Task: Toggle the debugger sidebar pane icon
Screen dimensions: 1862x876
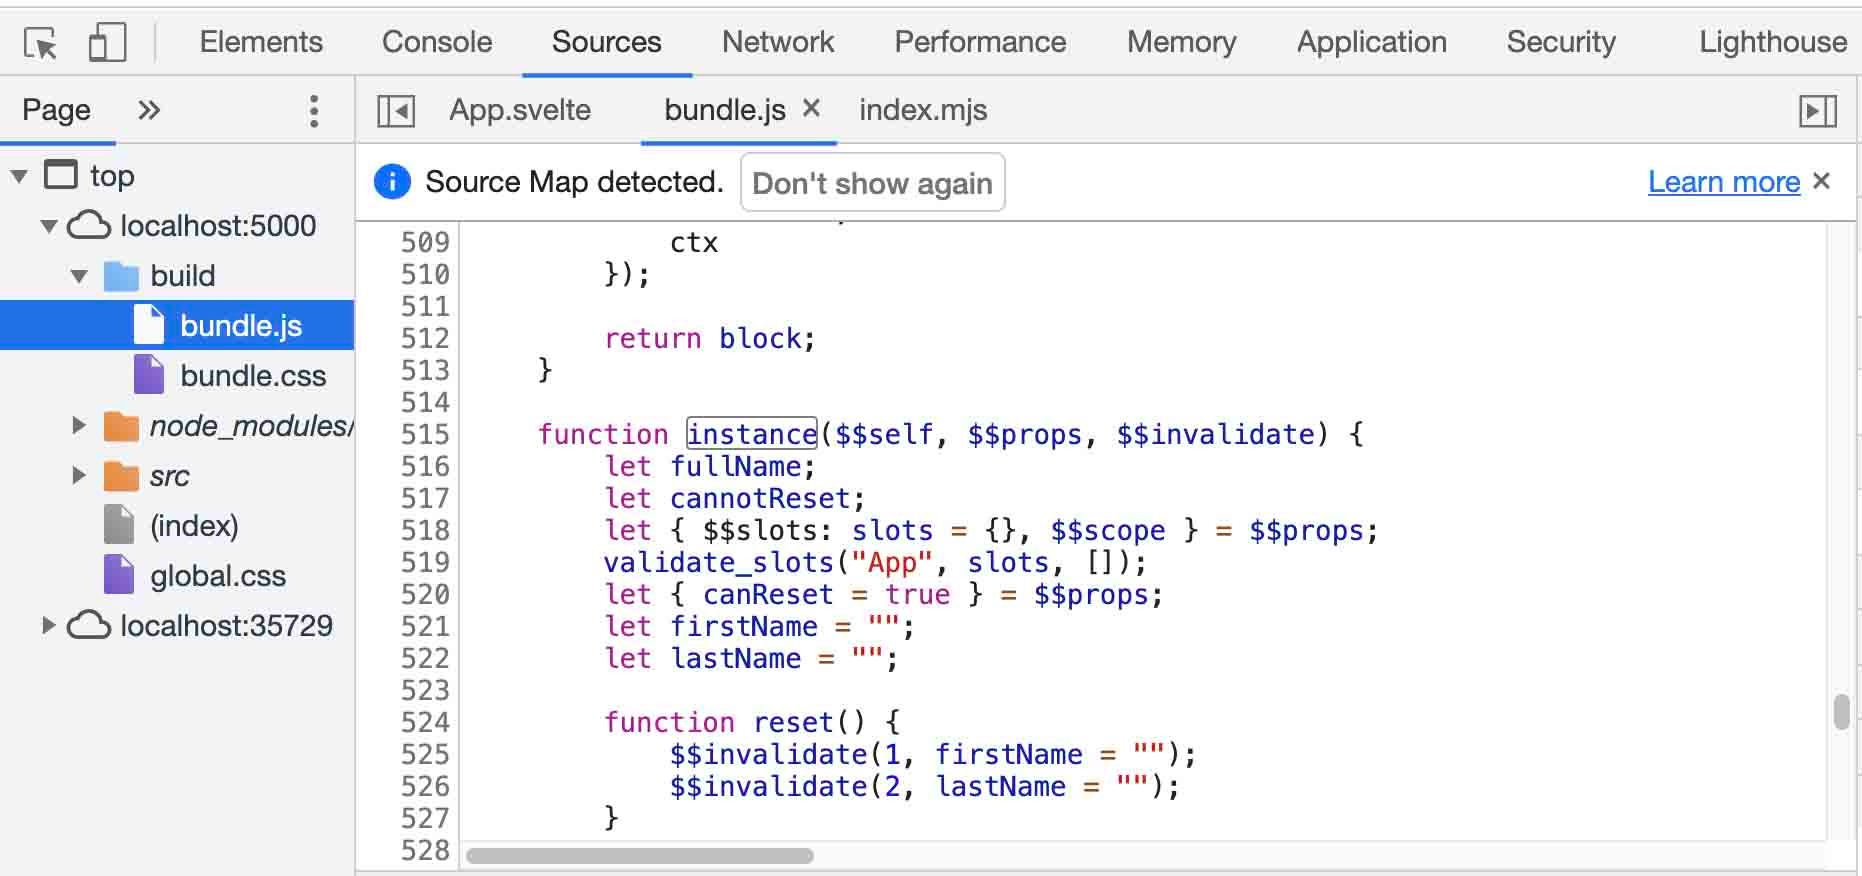Action: (1817, 110)
